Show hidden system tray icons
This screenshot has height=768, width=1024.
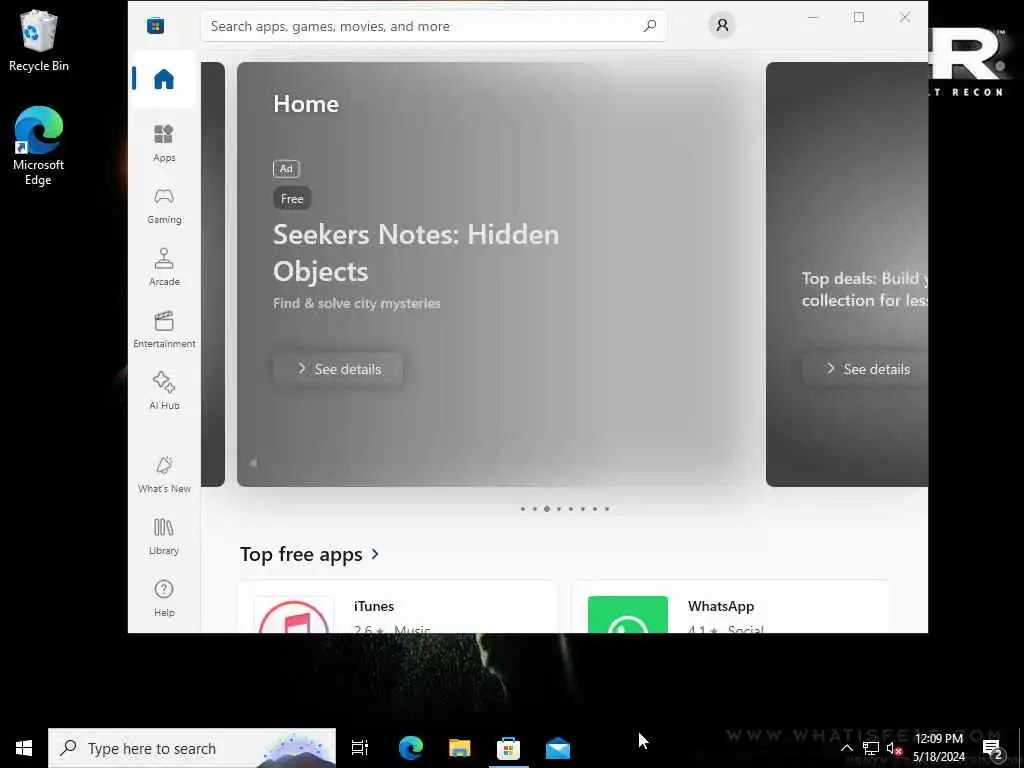[846, 748]
